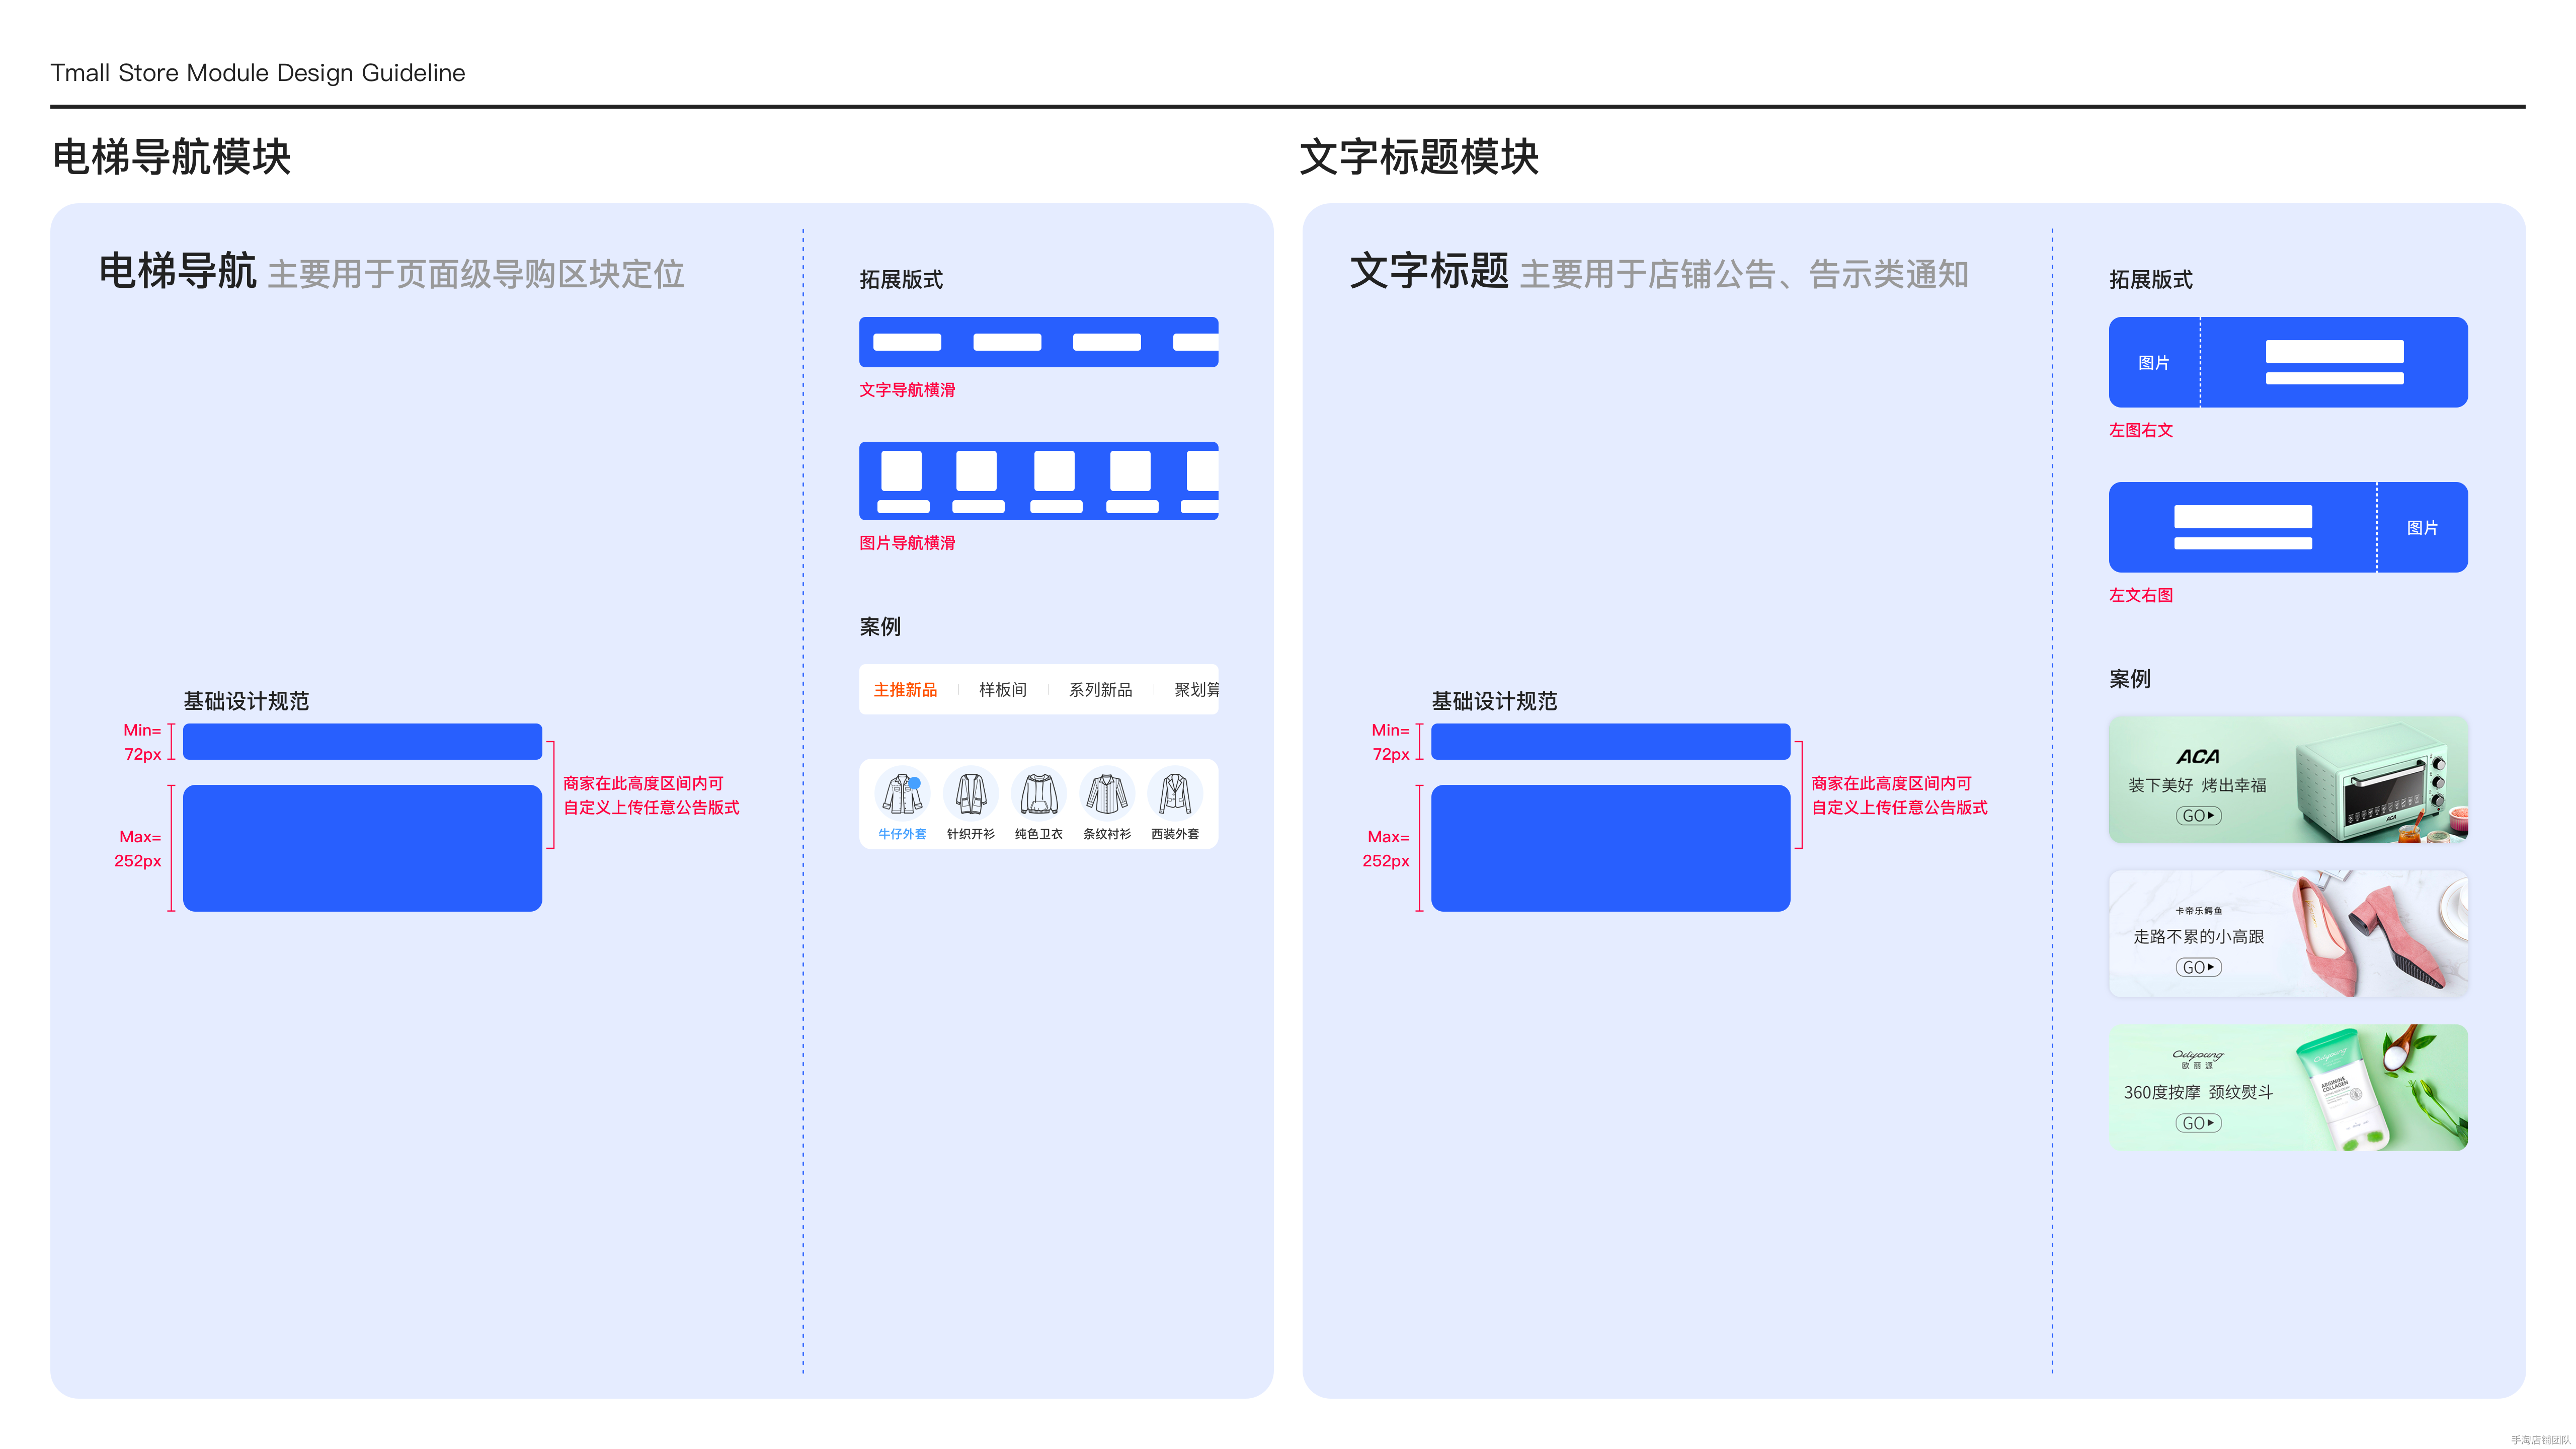Click the 针织开衫 cardigan icon

970,794
